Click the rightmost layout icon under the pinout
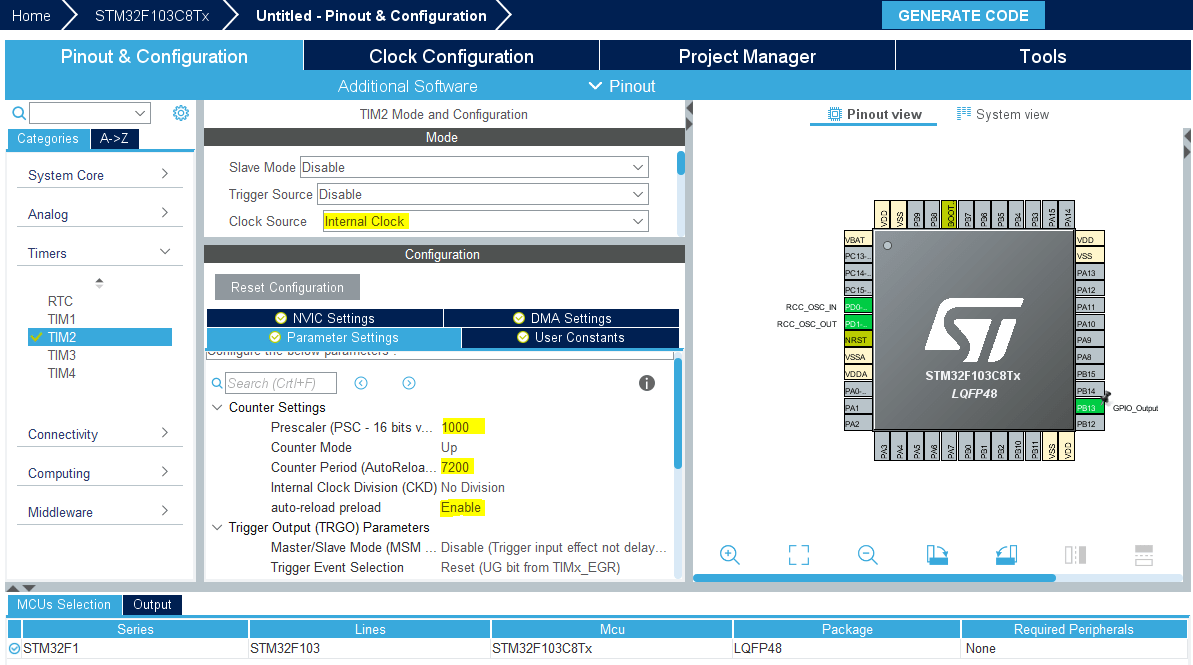The image size is (1193, 665). 1144,555
